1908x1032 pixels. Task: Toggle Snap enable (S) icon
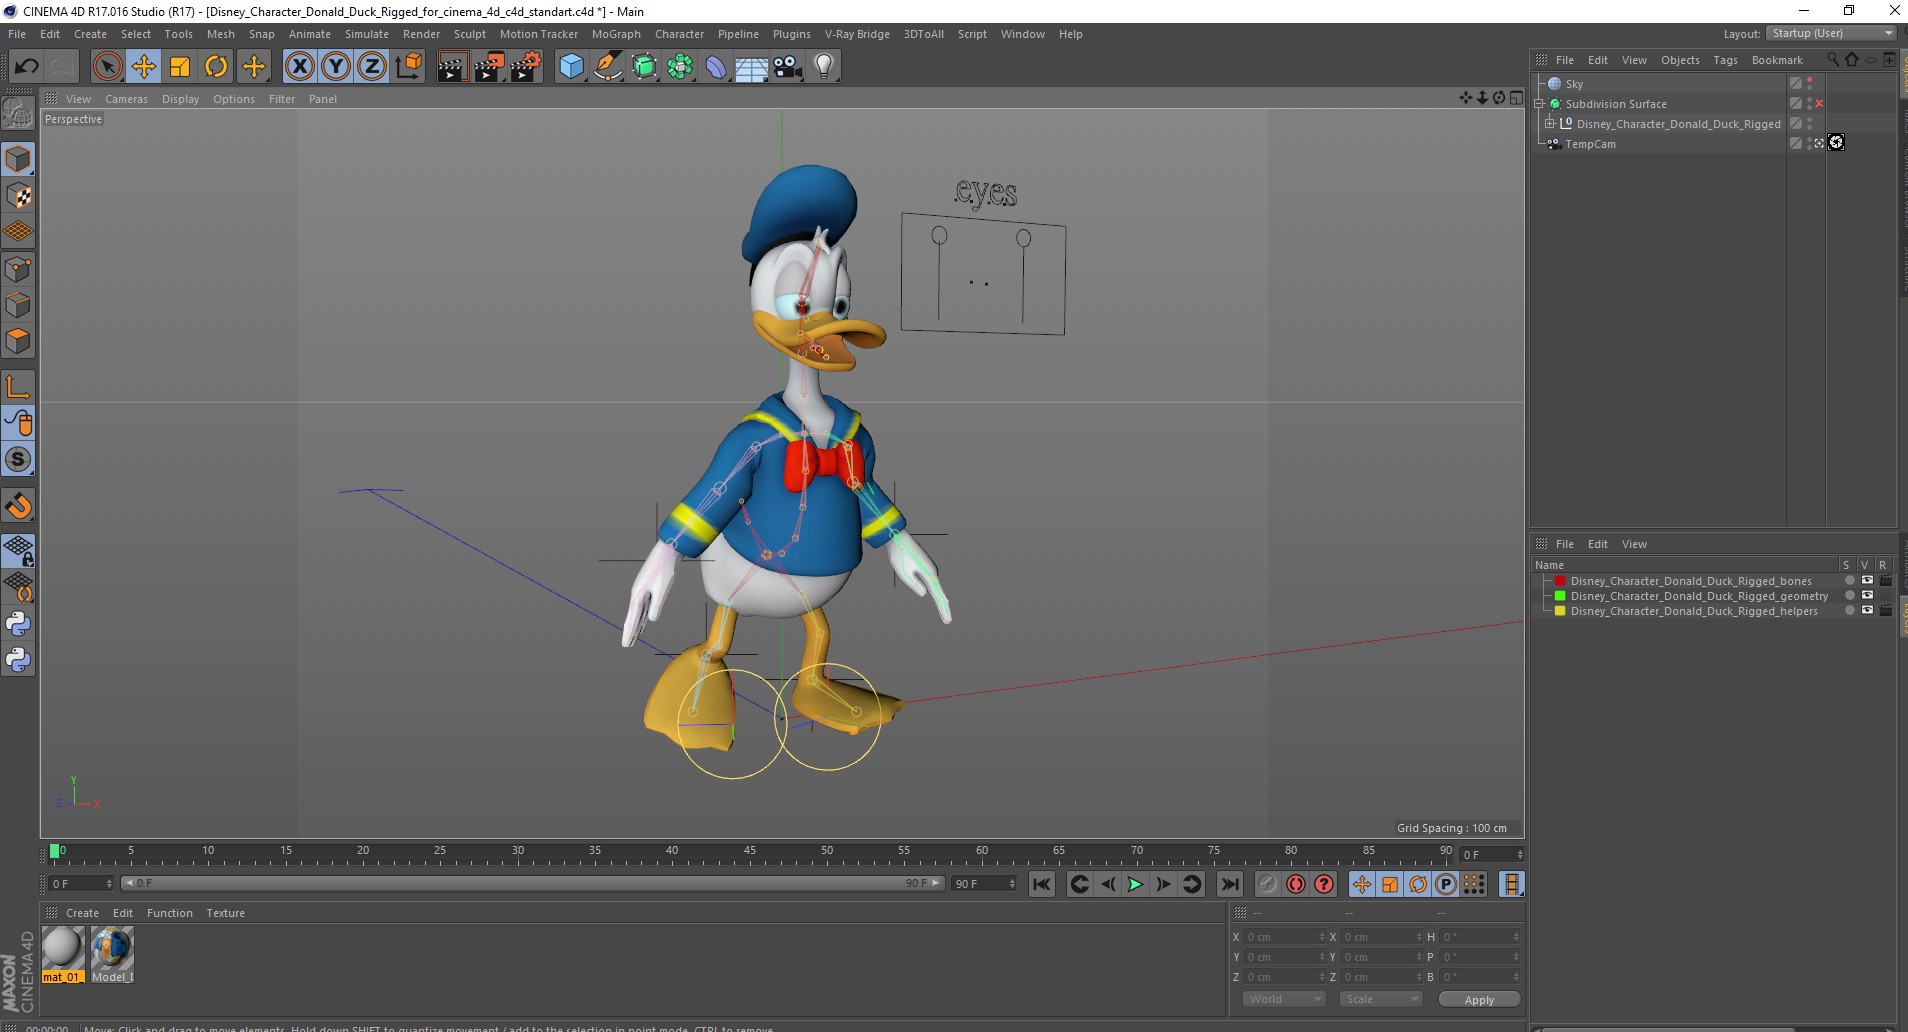pos(18,460)
